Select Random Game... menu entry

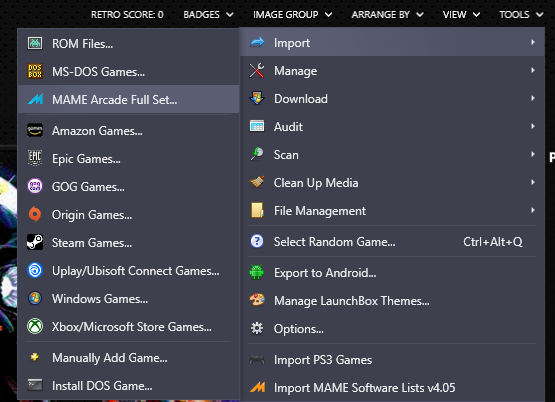[x=392, y=241]
